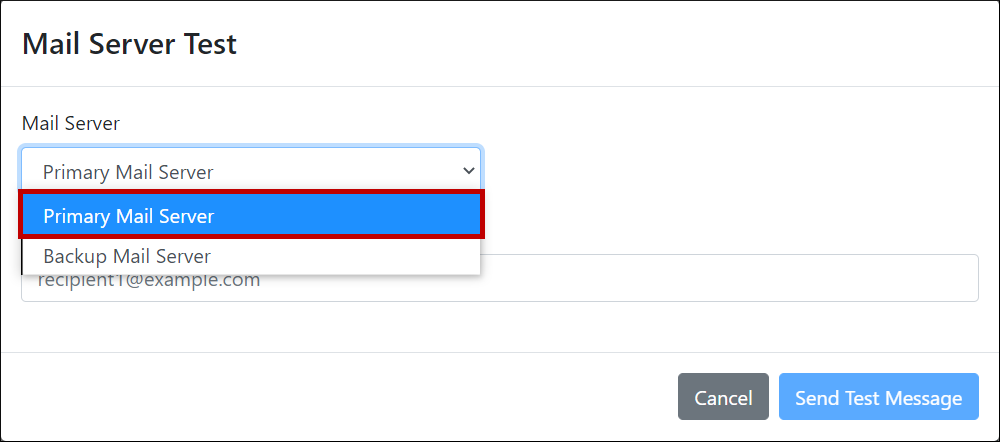Send the test email message
This screenshot has height=442, width=1000.
tap(878, 397)
